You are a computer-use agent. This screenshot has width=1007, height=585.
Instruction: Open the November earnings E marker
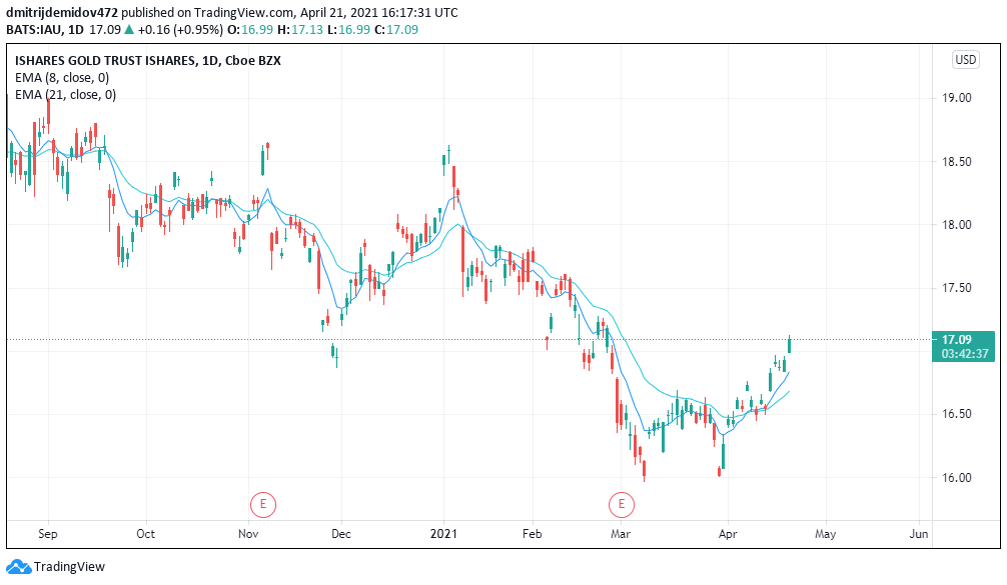pos(263,504)
